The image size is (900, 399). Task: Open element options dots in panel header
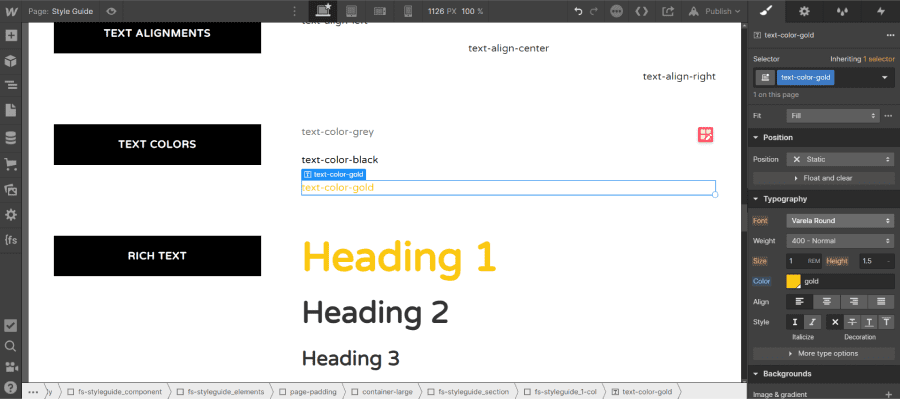tap(890, 35)
